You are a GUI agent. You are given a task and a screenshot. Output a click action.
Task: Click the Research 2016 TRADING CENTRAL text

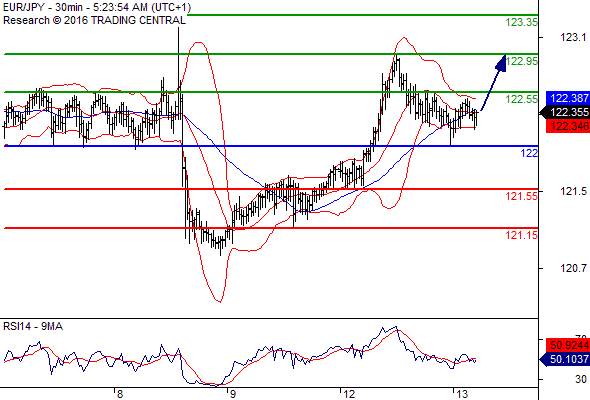94,20
